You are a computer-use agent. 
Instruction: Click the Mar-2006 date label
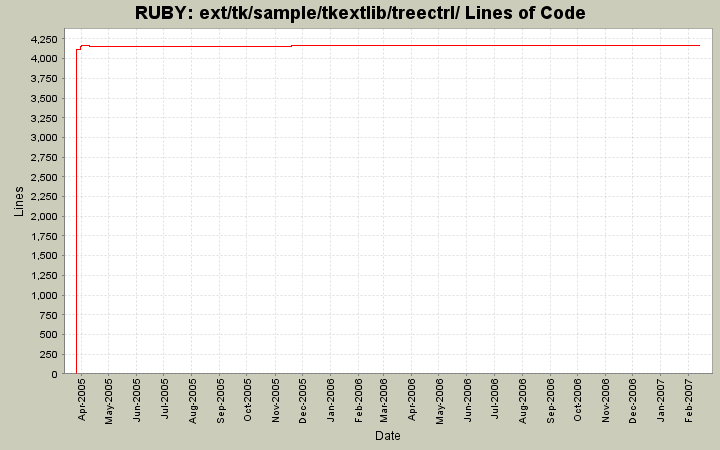pos(383,400)
